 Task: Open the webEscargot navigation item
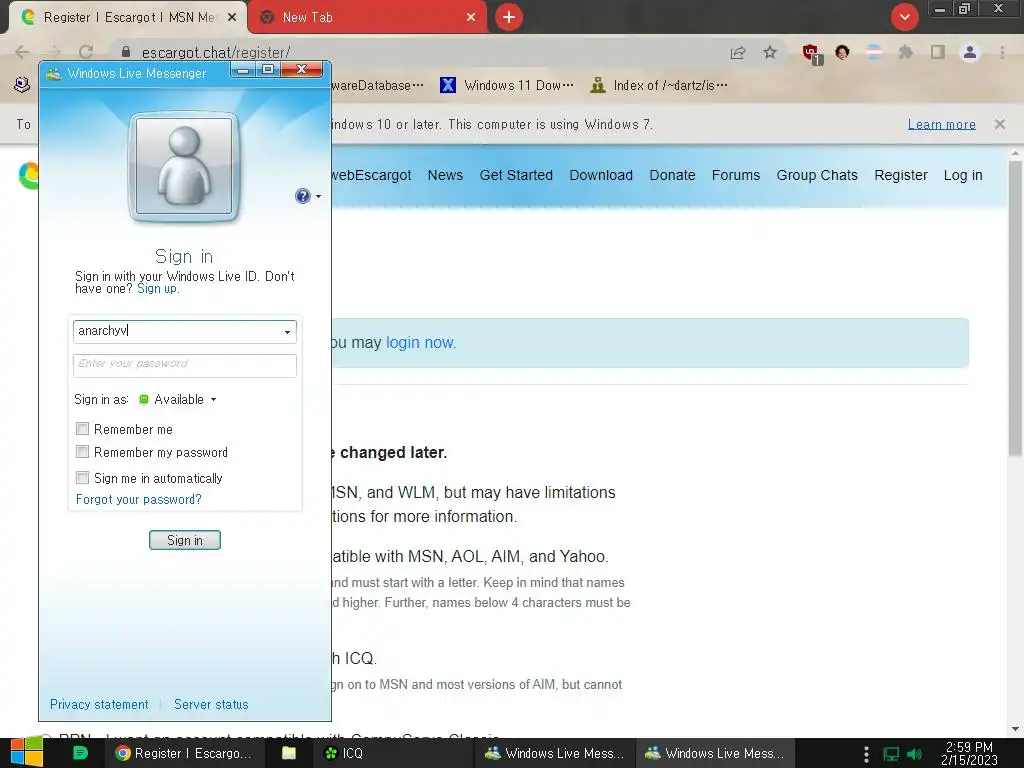point(371,175)
